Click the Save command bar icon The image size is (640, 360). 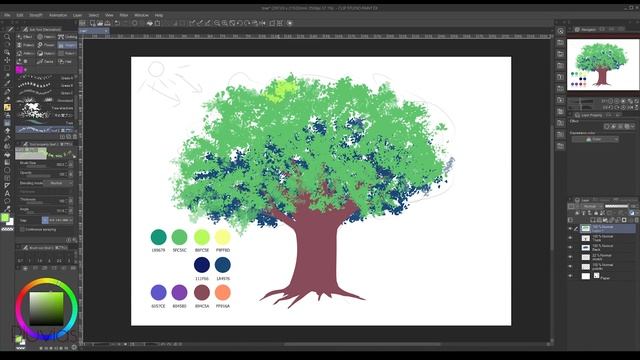pos(107,23)
